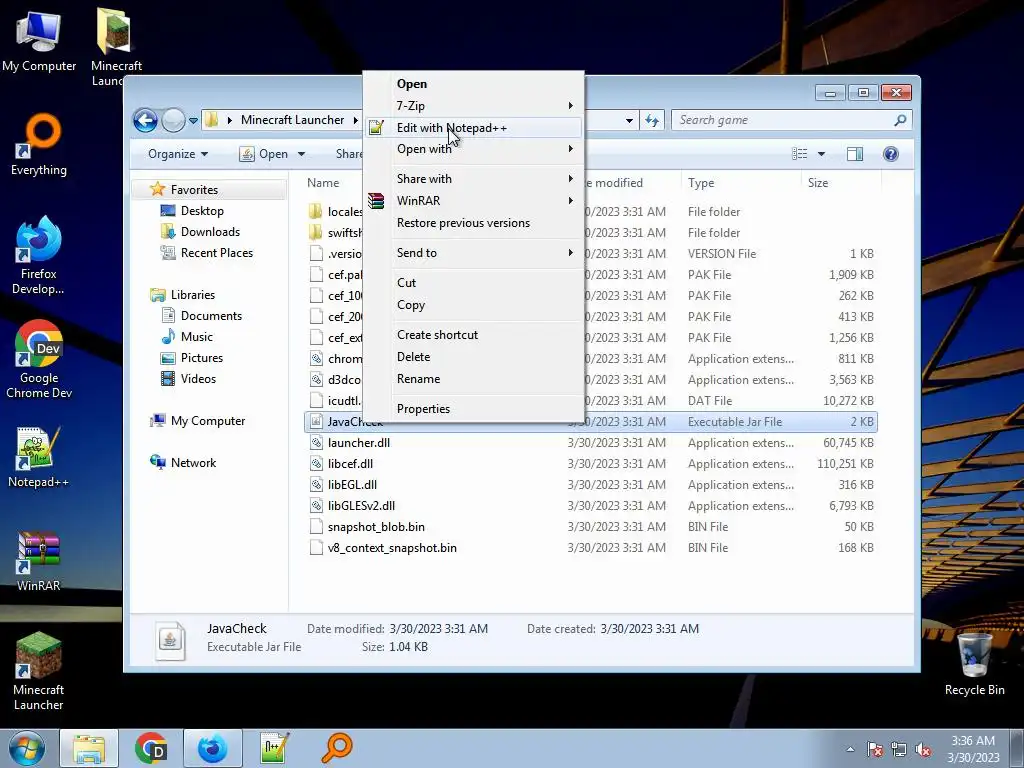Open Chrome Dev from the taskbar
This screenshot has width=1024, height=768.
[151, 748]
